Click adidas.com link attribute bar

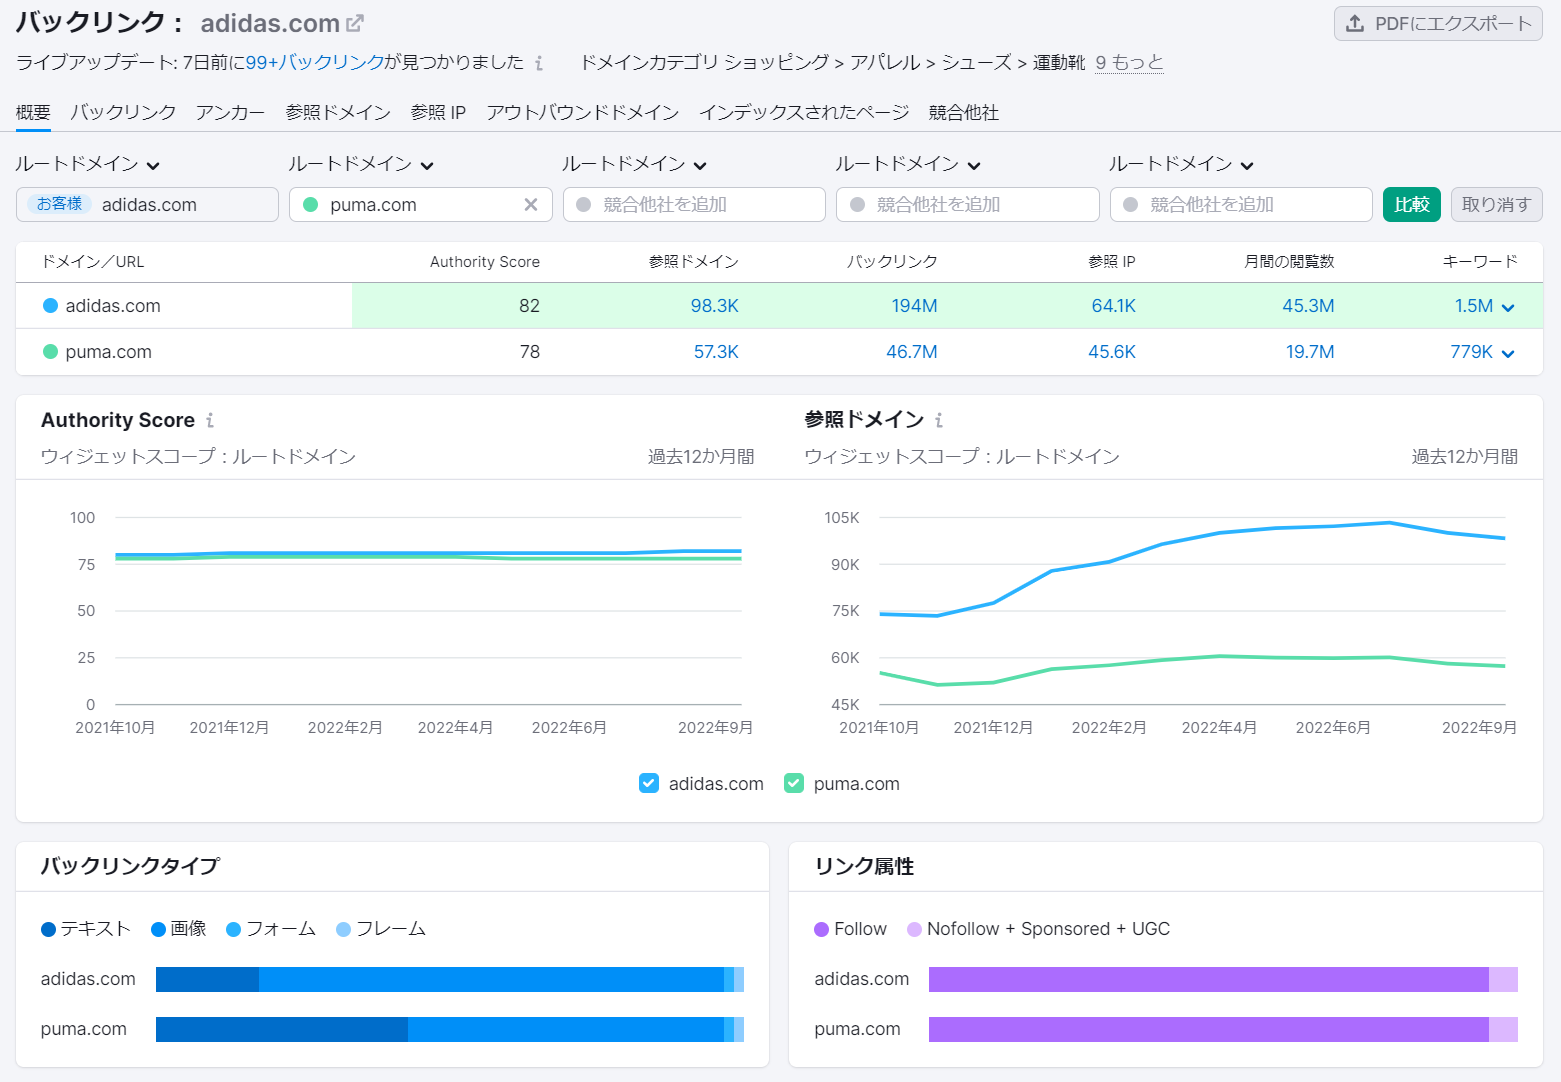(x=1223, y=979)
